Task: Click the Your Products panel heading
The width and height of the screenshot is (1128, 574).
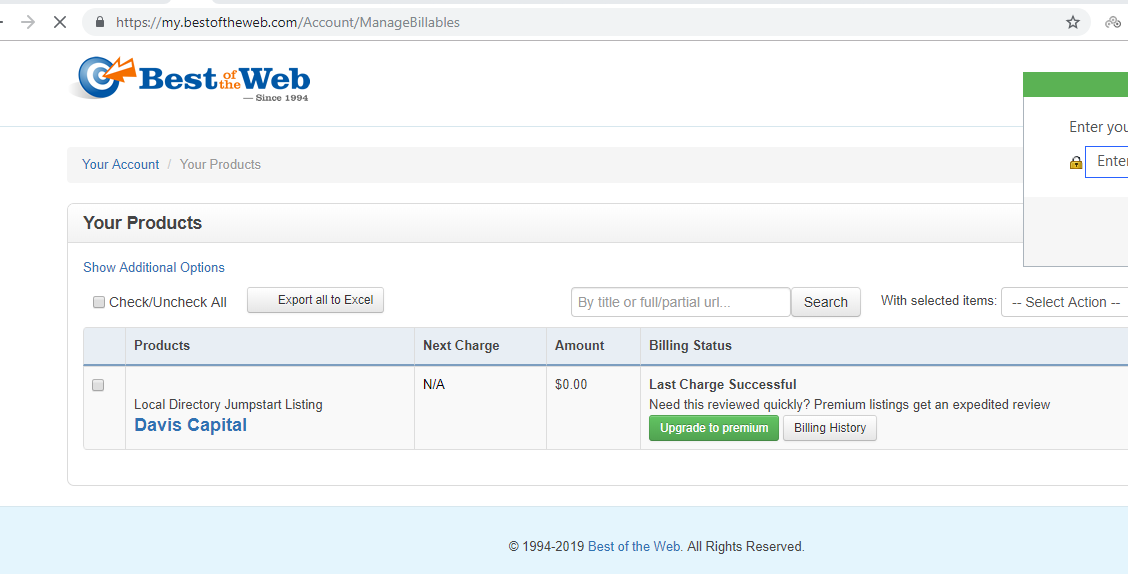Action: (142, 223)
